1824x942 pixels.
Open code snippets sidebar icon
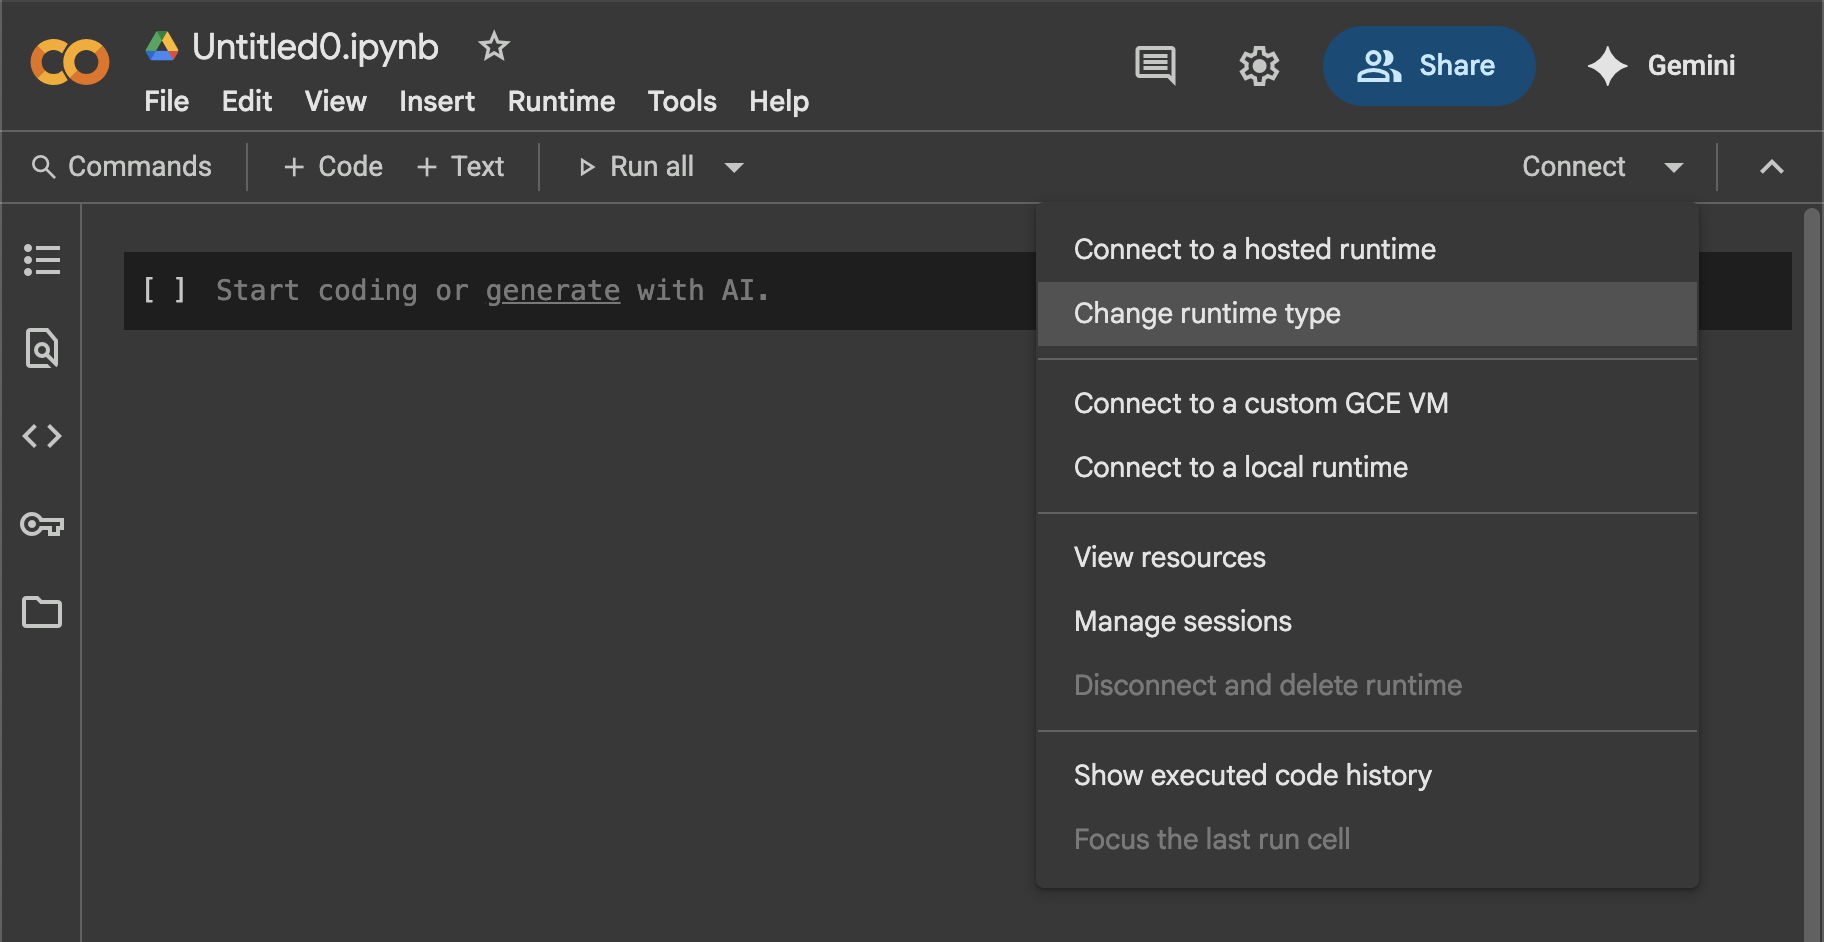(42, 436)
